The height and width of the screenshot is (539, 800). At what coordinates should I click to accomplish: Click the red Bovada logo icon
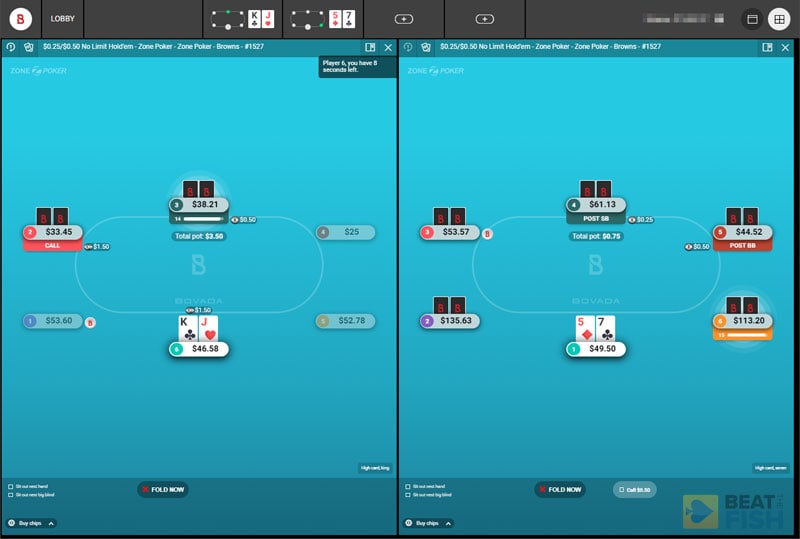tap(20, 19)
